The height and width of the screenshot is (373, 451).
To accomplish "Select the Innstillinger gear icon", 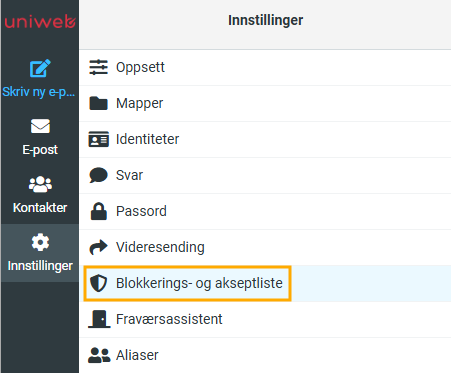I will tap(40, 242).
